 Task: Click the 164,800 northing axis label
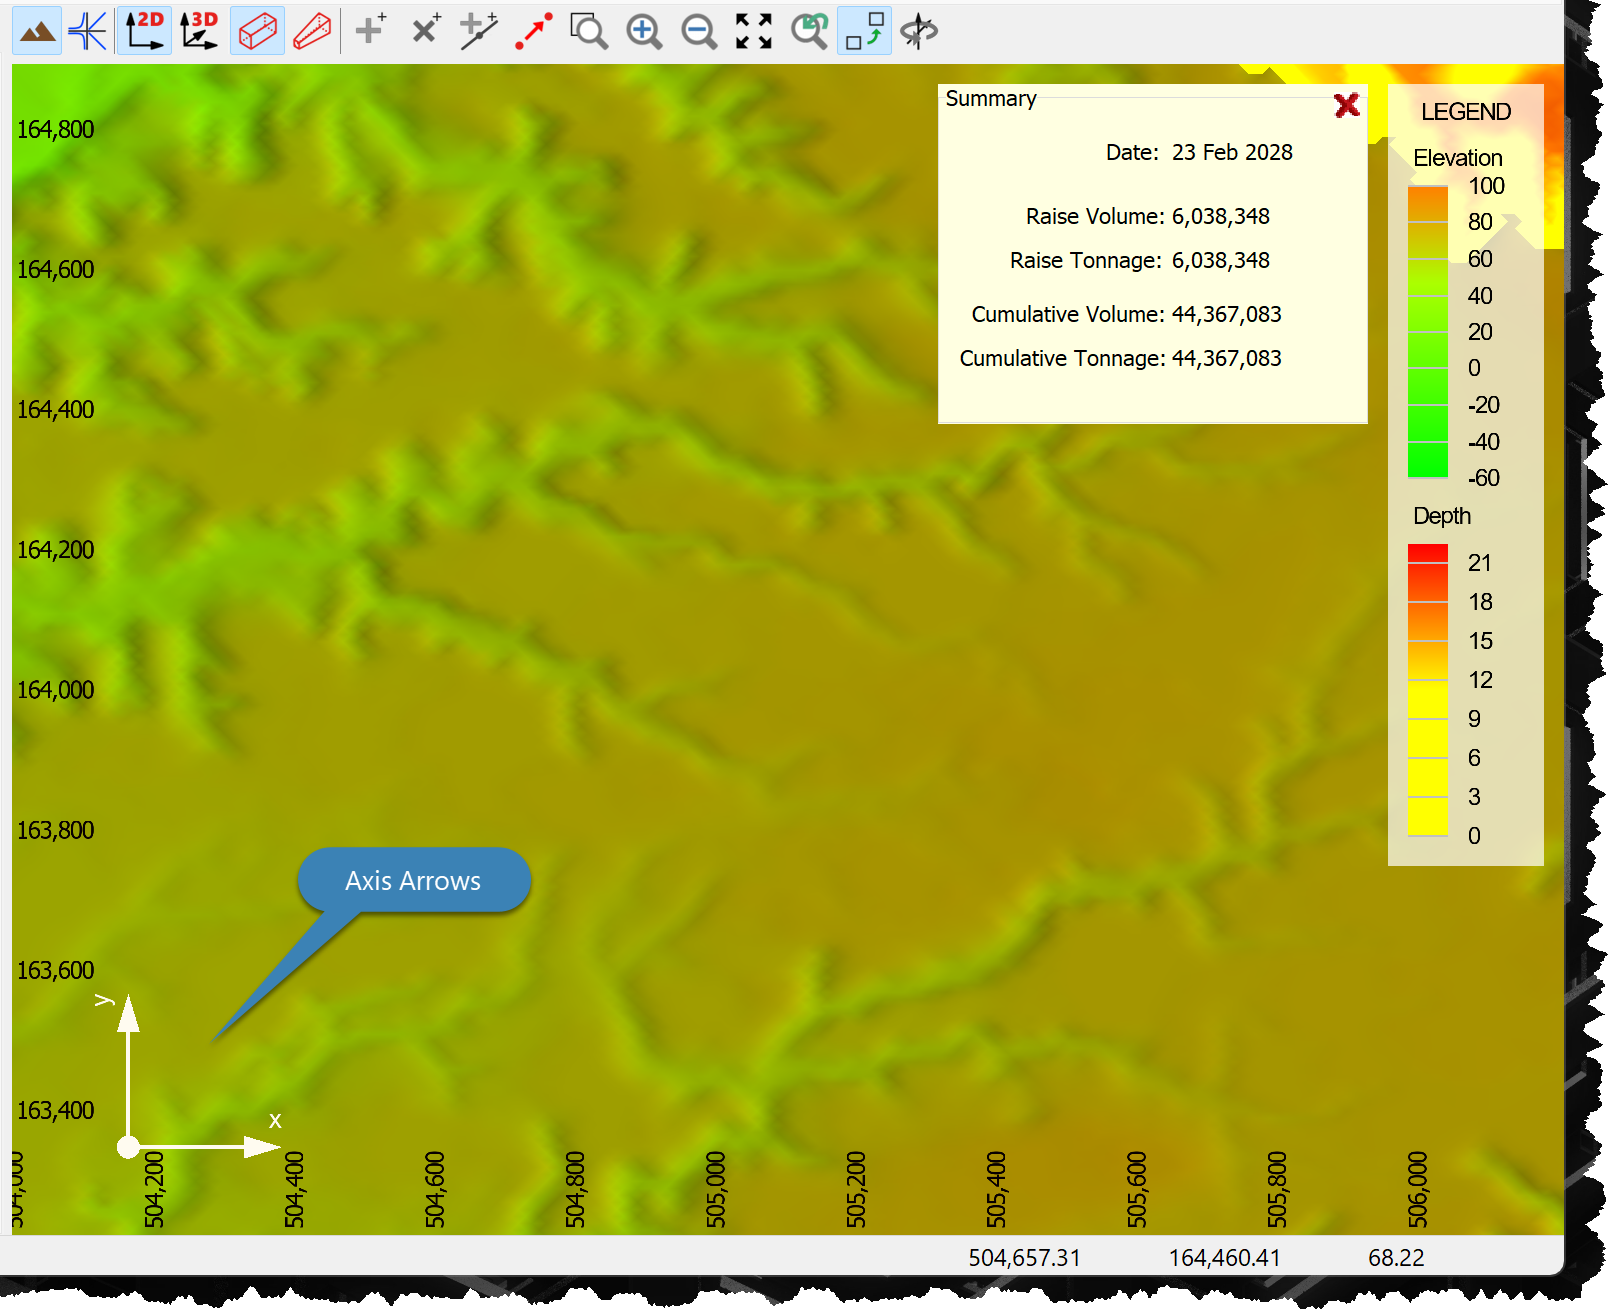coord(55,129)
